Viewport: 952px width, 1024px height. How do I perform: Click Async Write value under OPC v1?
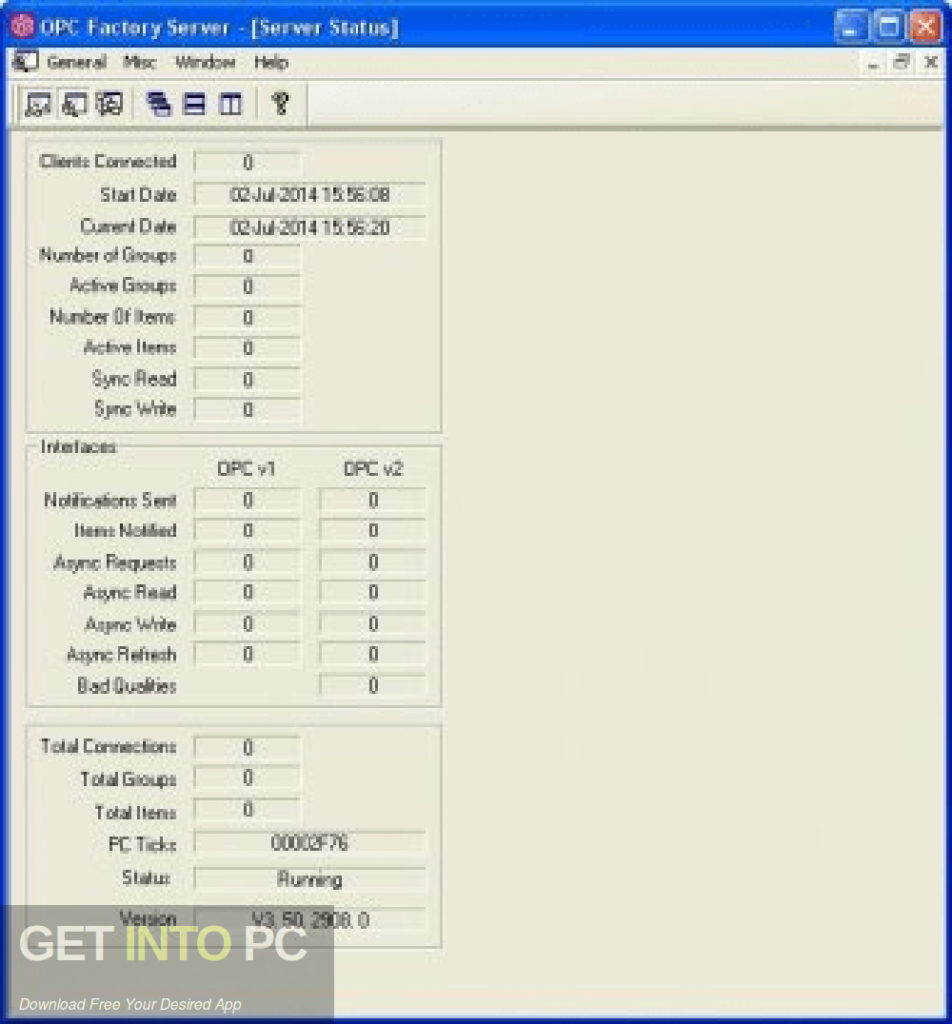coord(247,624)
